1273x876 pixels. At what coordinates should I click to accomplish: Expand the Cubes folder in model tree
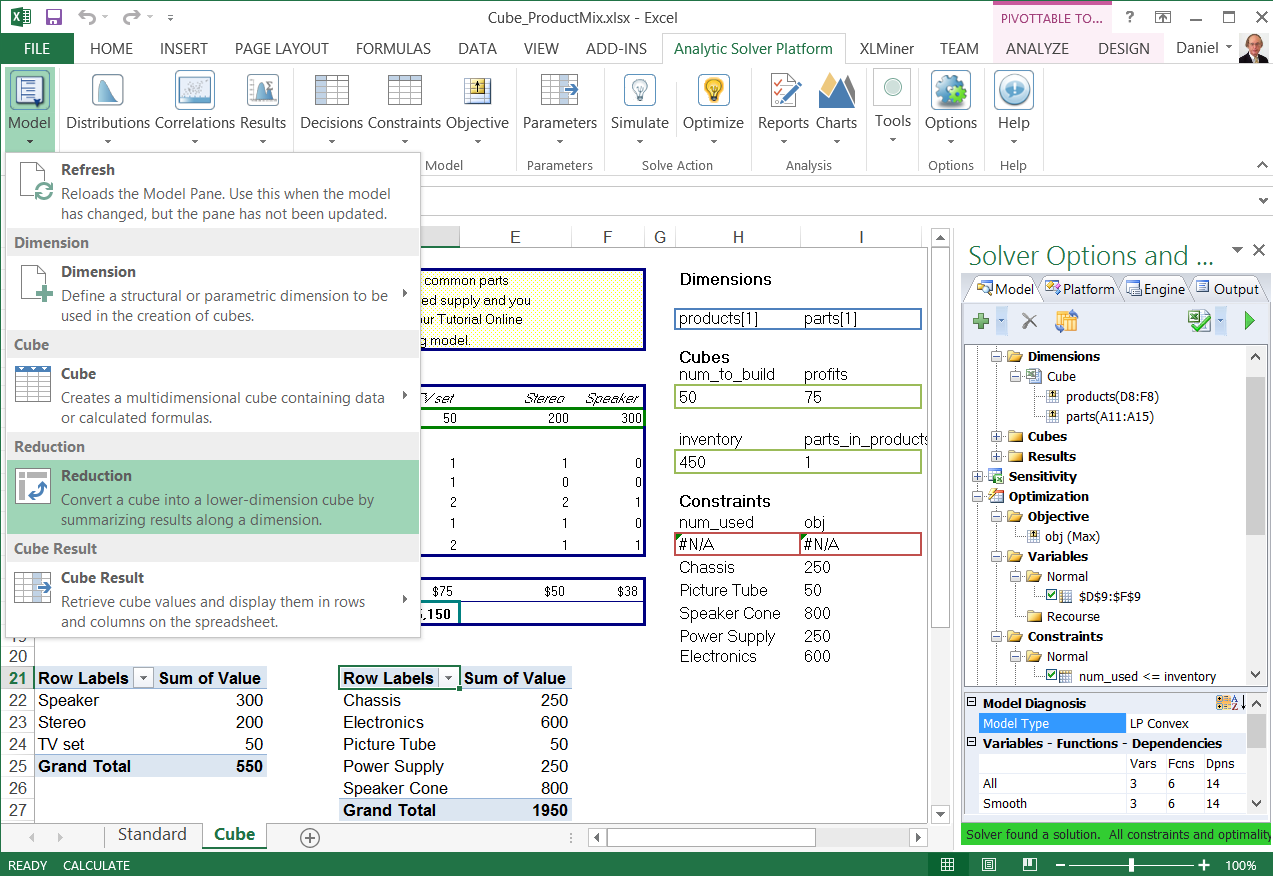click(997, 436)
